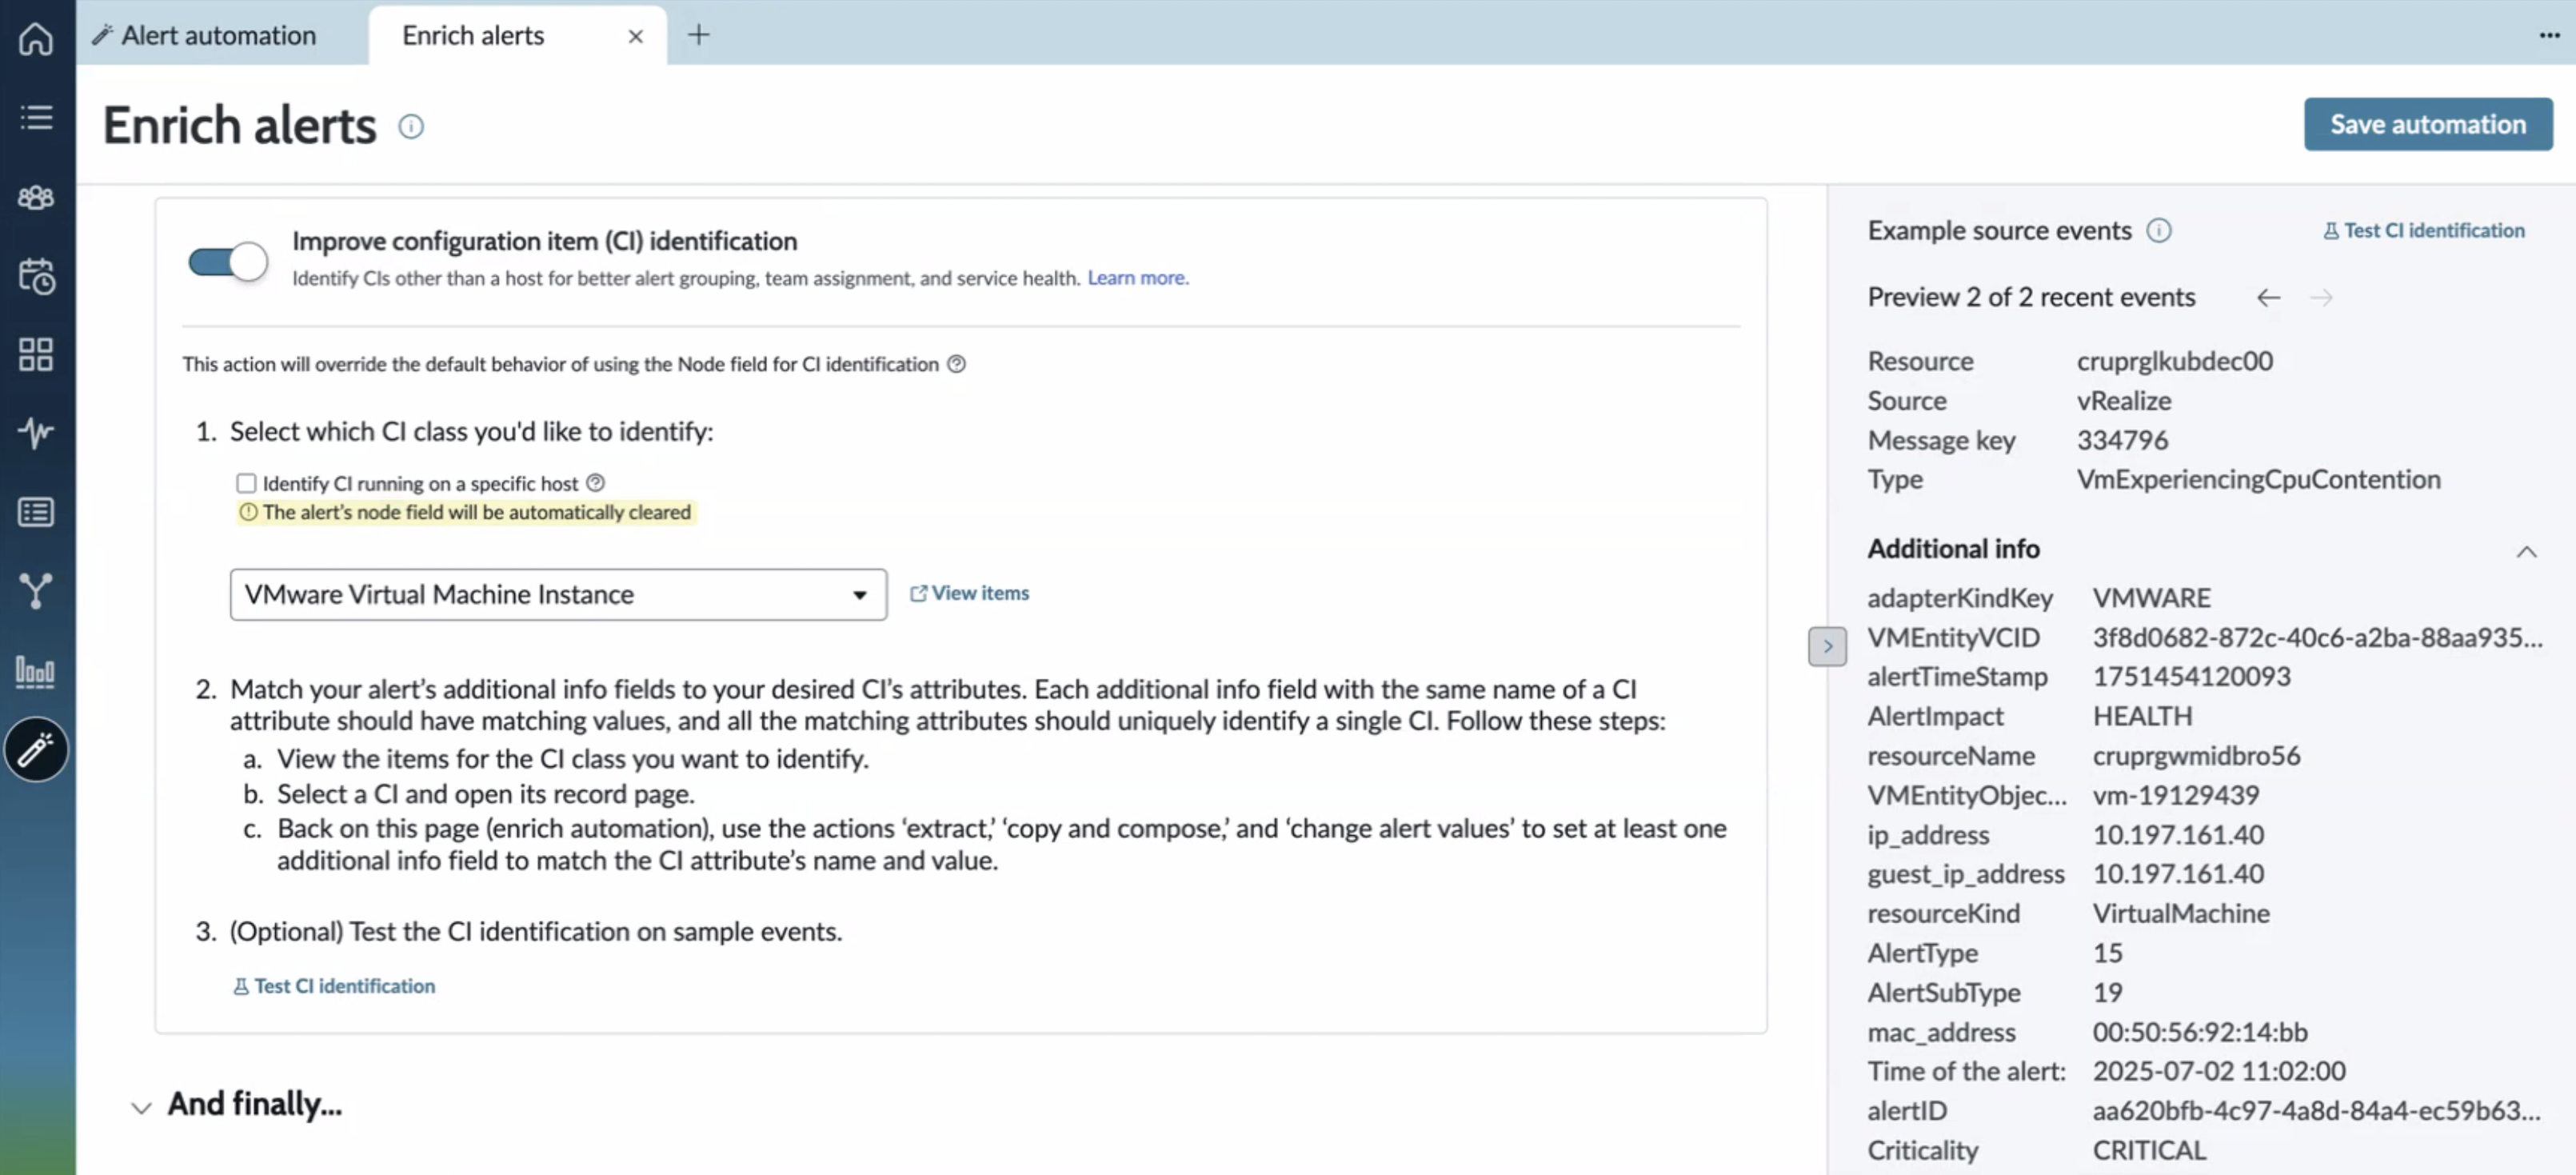Collapse the example events side panel
Image resolution: width=2576 pixels, height=1175 pixels.
1827,646
